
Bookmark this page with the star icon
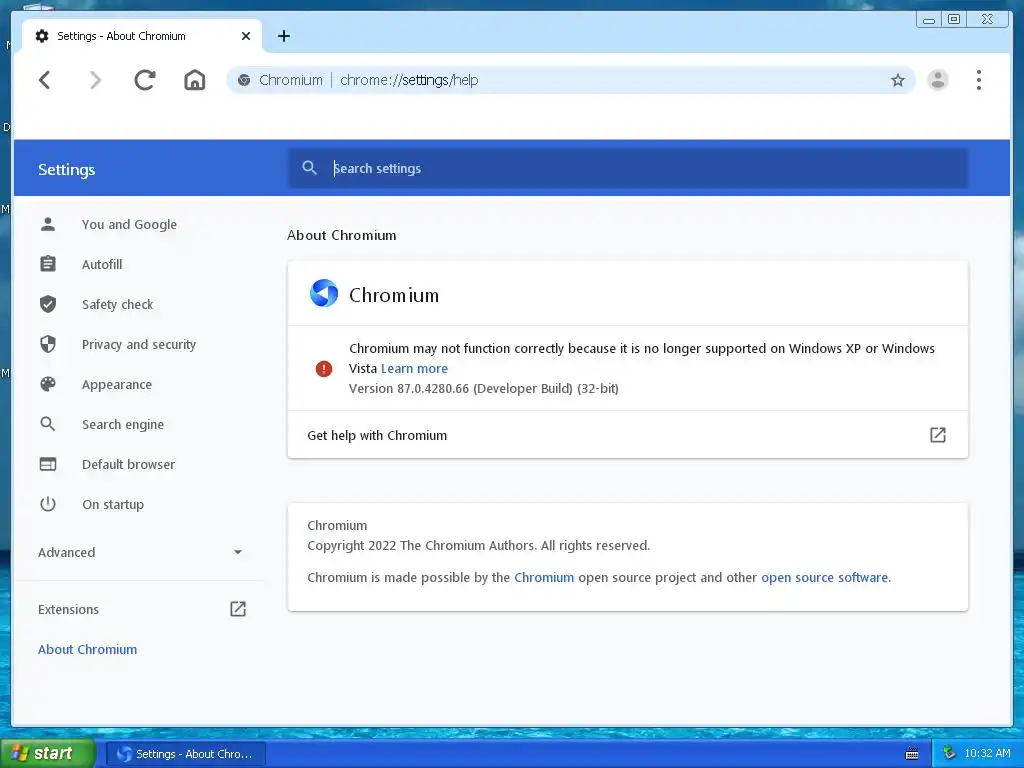point(897,80)
